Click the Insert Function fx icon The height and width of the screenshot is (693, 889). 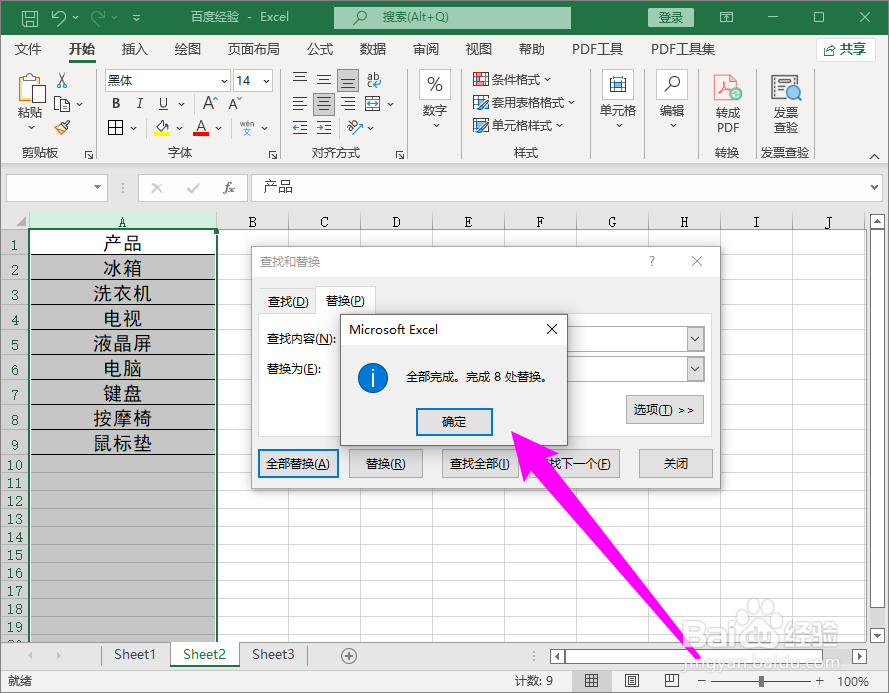228,188
